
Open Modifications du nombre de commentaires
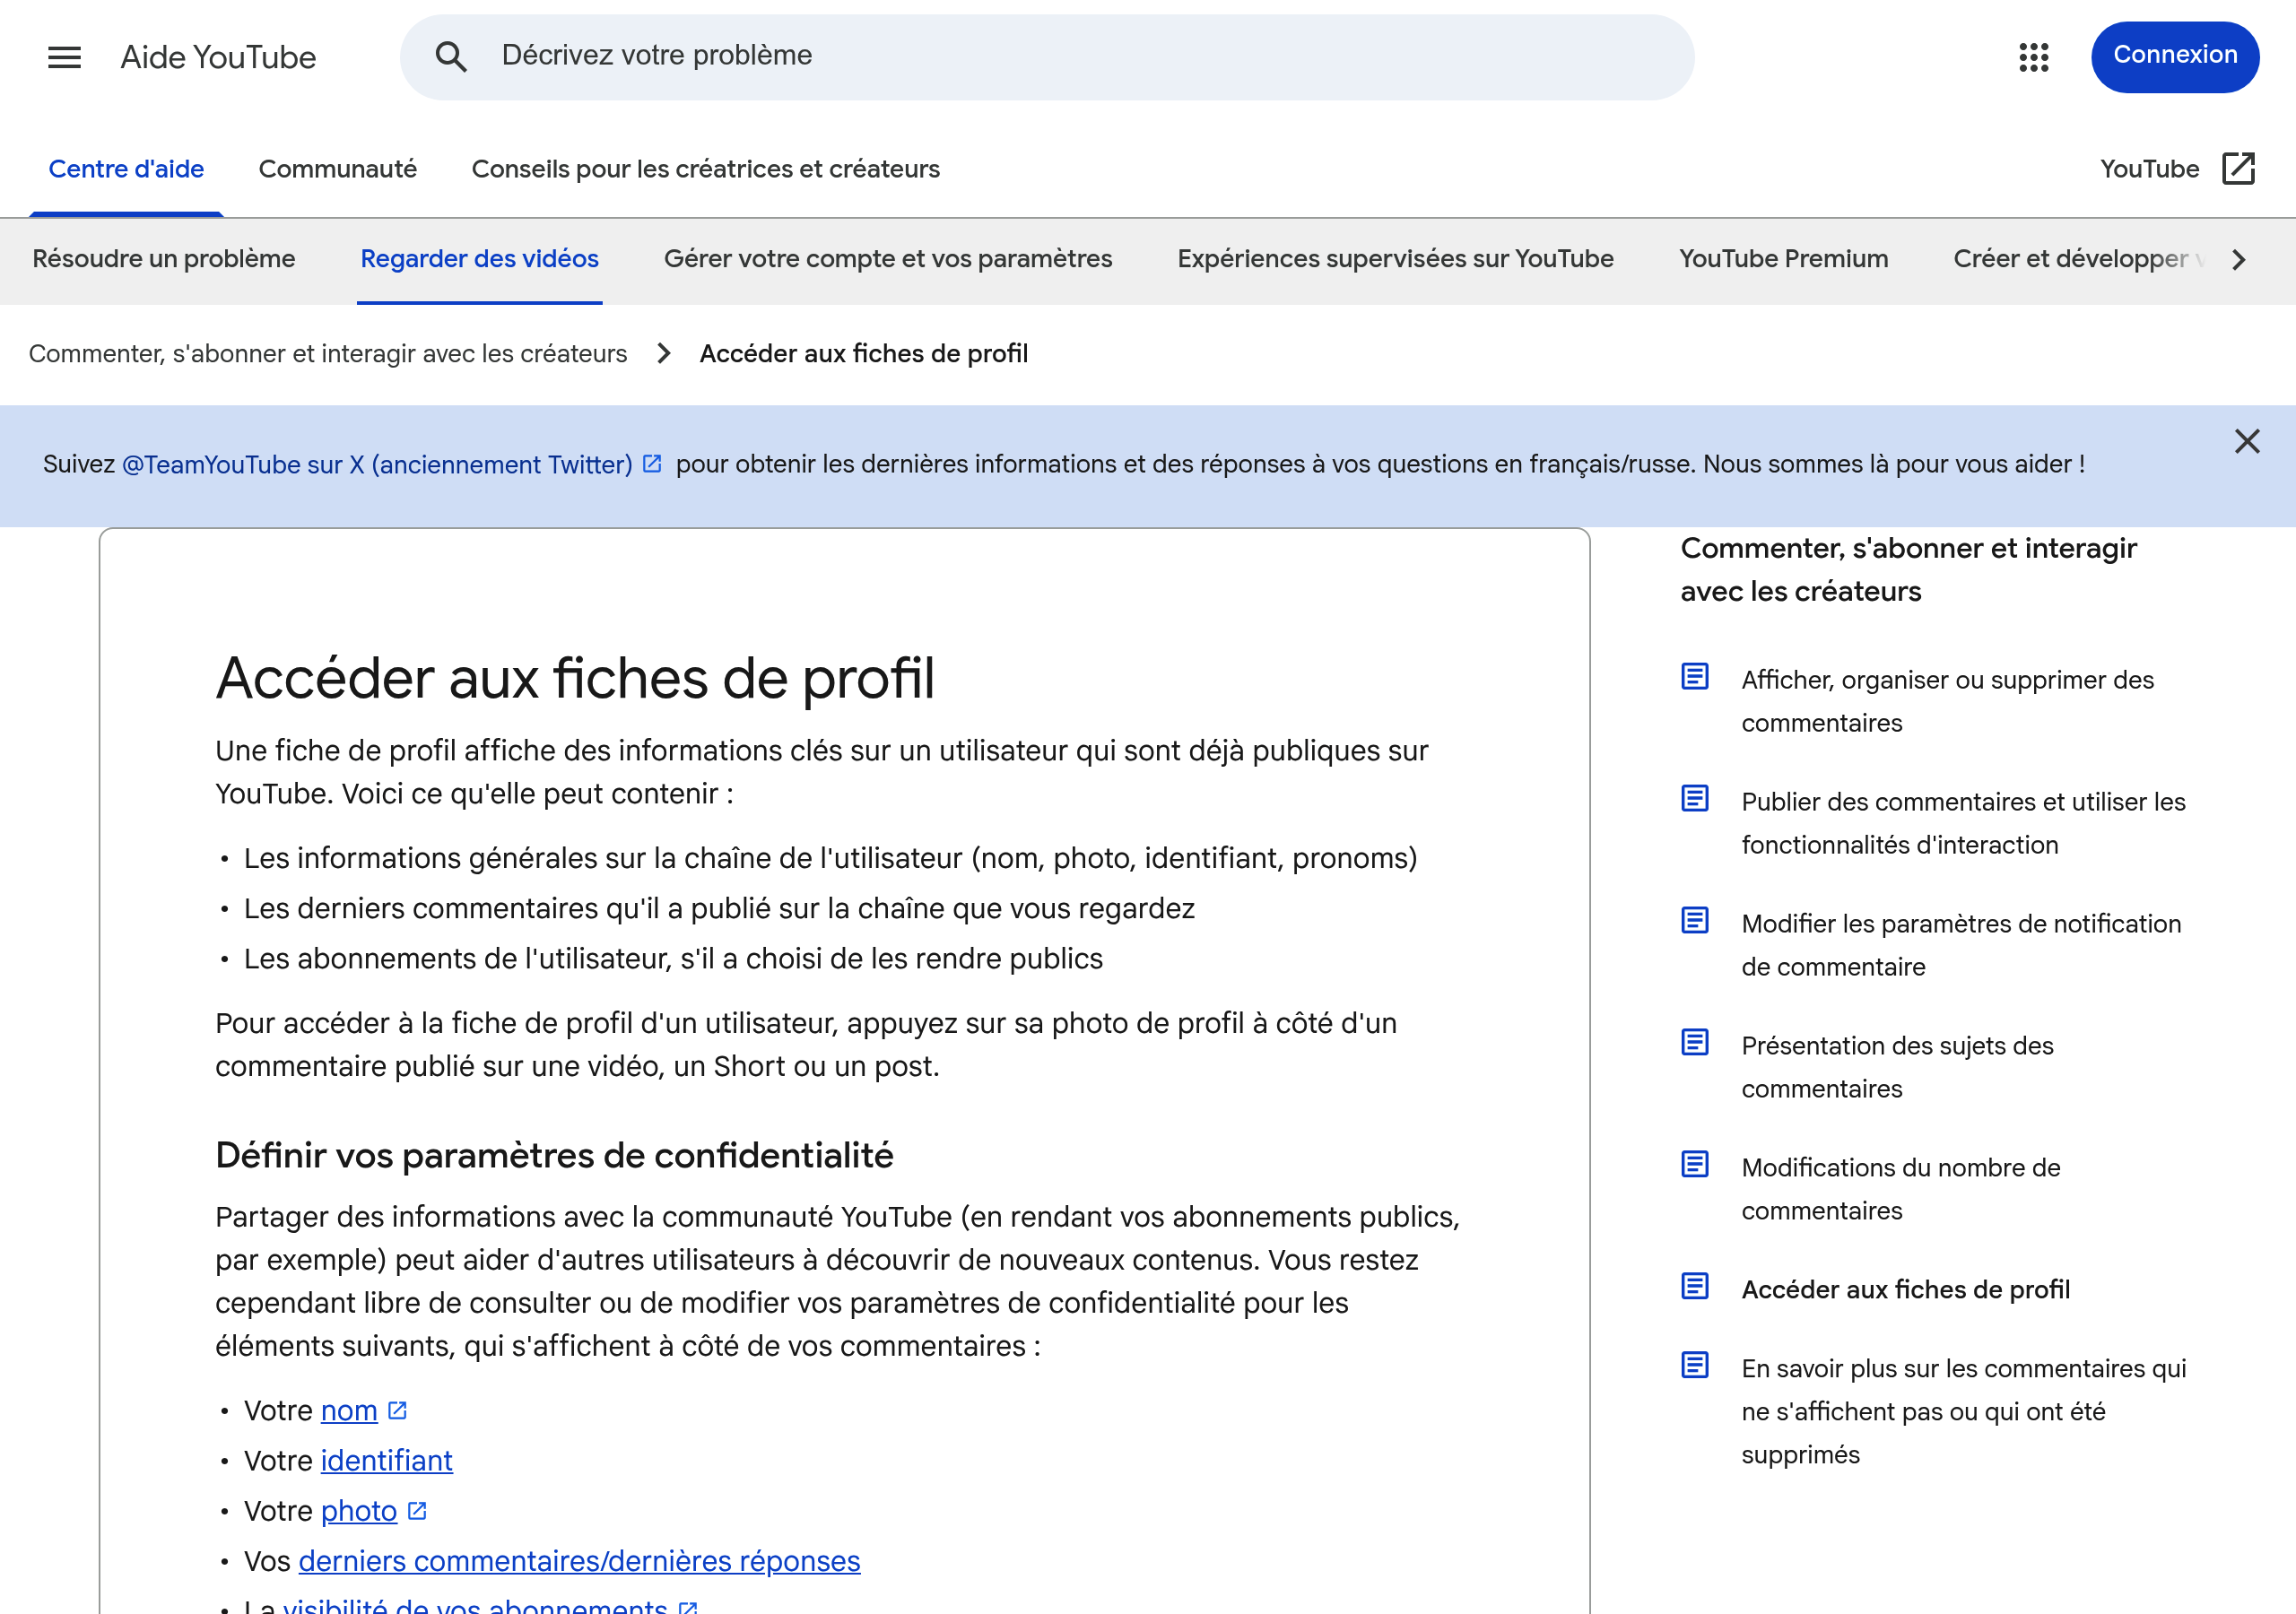(1900, 1189)
